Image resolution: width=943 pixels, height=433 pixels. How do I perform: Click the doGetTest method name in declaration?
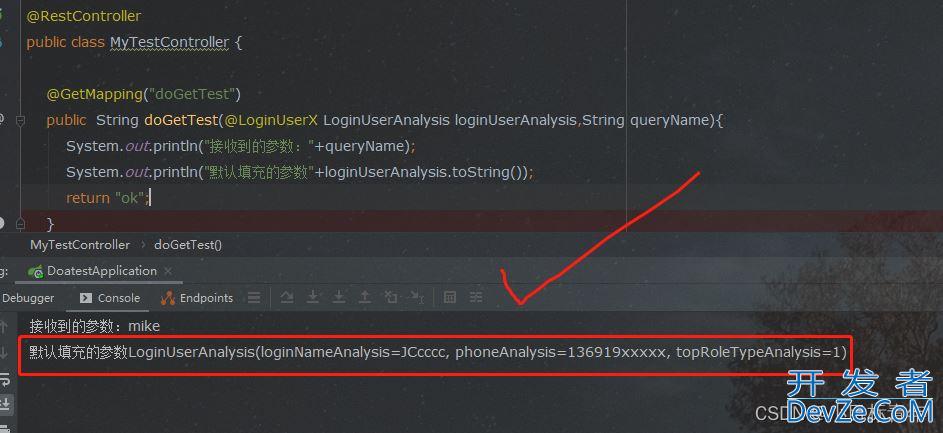[x=181, y=120]
